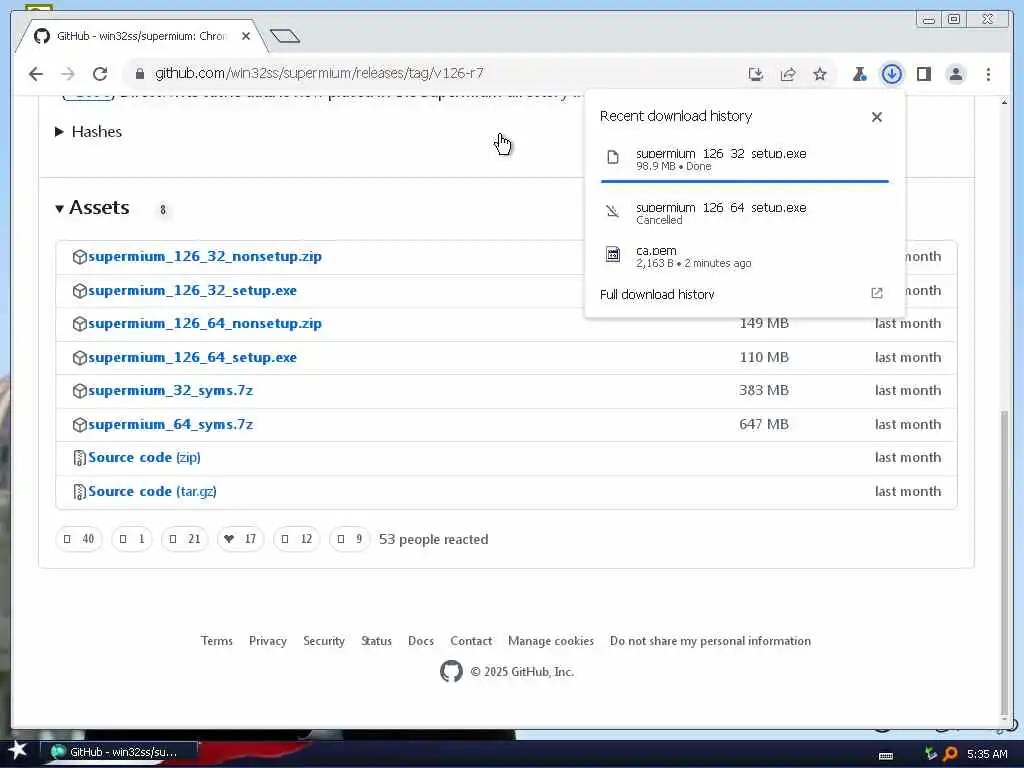Select GitHub - win32ss/su... taskbar item
This screenshot has height=768, width=1024.
pyautogui.click(x=119, y=752)
